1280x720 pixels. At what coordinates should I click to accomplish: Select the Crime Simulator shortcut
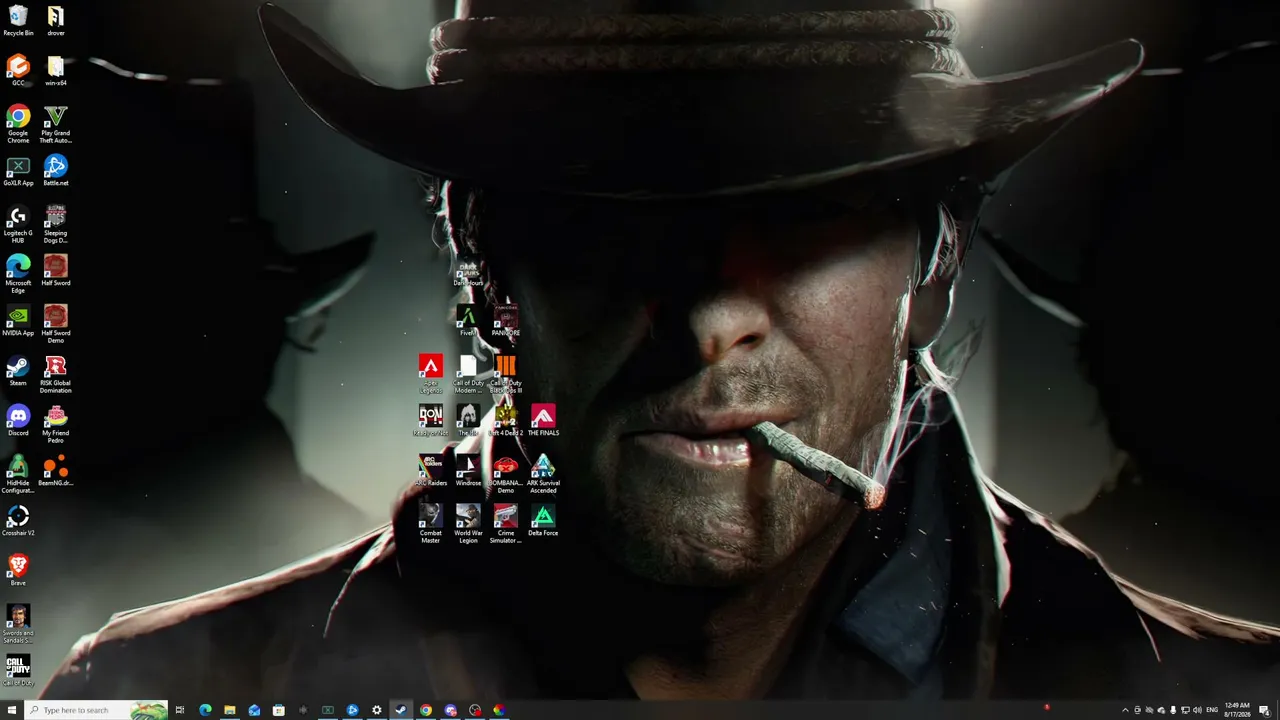tap(506, 523)
